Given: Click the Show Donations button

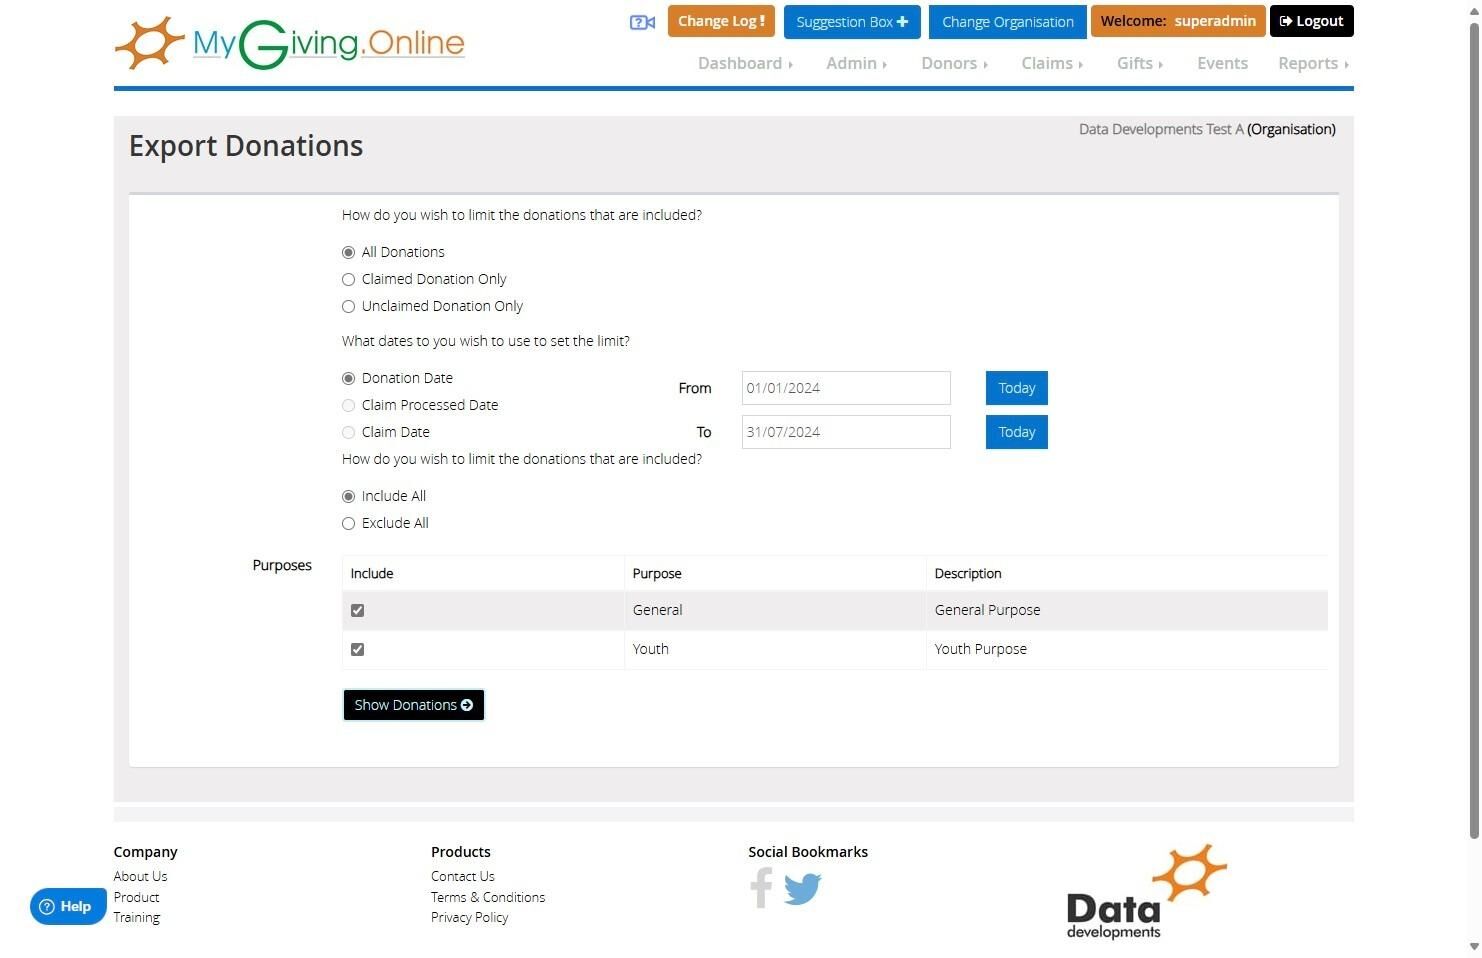Looking at the screenshot, I should click(413, 705).
